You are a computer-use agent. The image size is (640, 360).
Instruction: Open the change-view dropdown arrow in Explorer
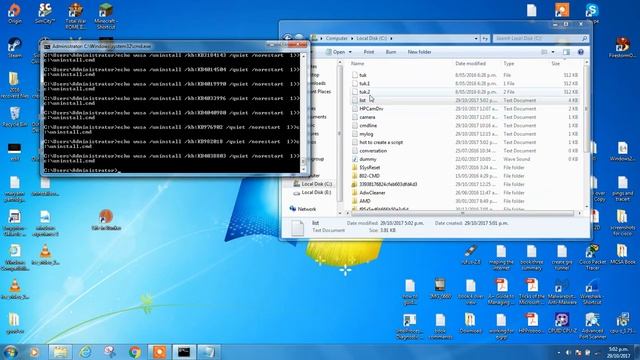coord(553,52)
